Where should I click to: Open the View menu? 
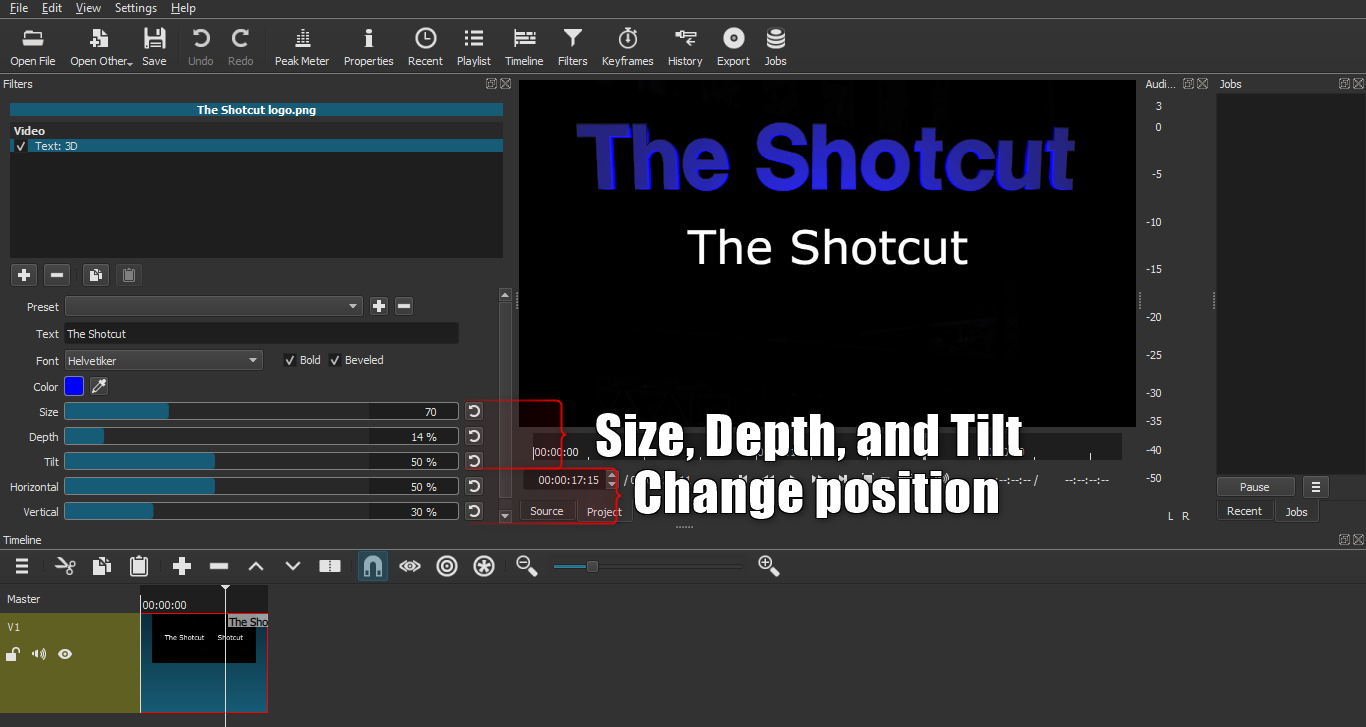click(88, 8)
